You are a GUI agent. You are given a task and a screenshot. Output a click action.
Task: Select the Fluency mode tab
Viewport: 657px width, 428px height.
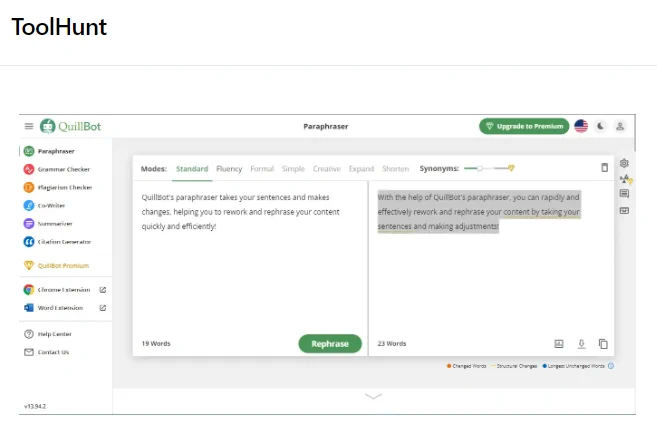click(229, 169)
